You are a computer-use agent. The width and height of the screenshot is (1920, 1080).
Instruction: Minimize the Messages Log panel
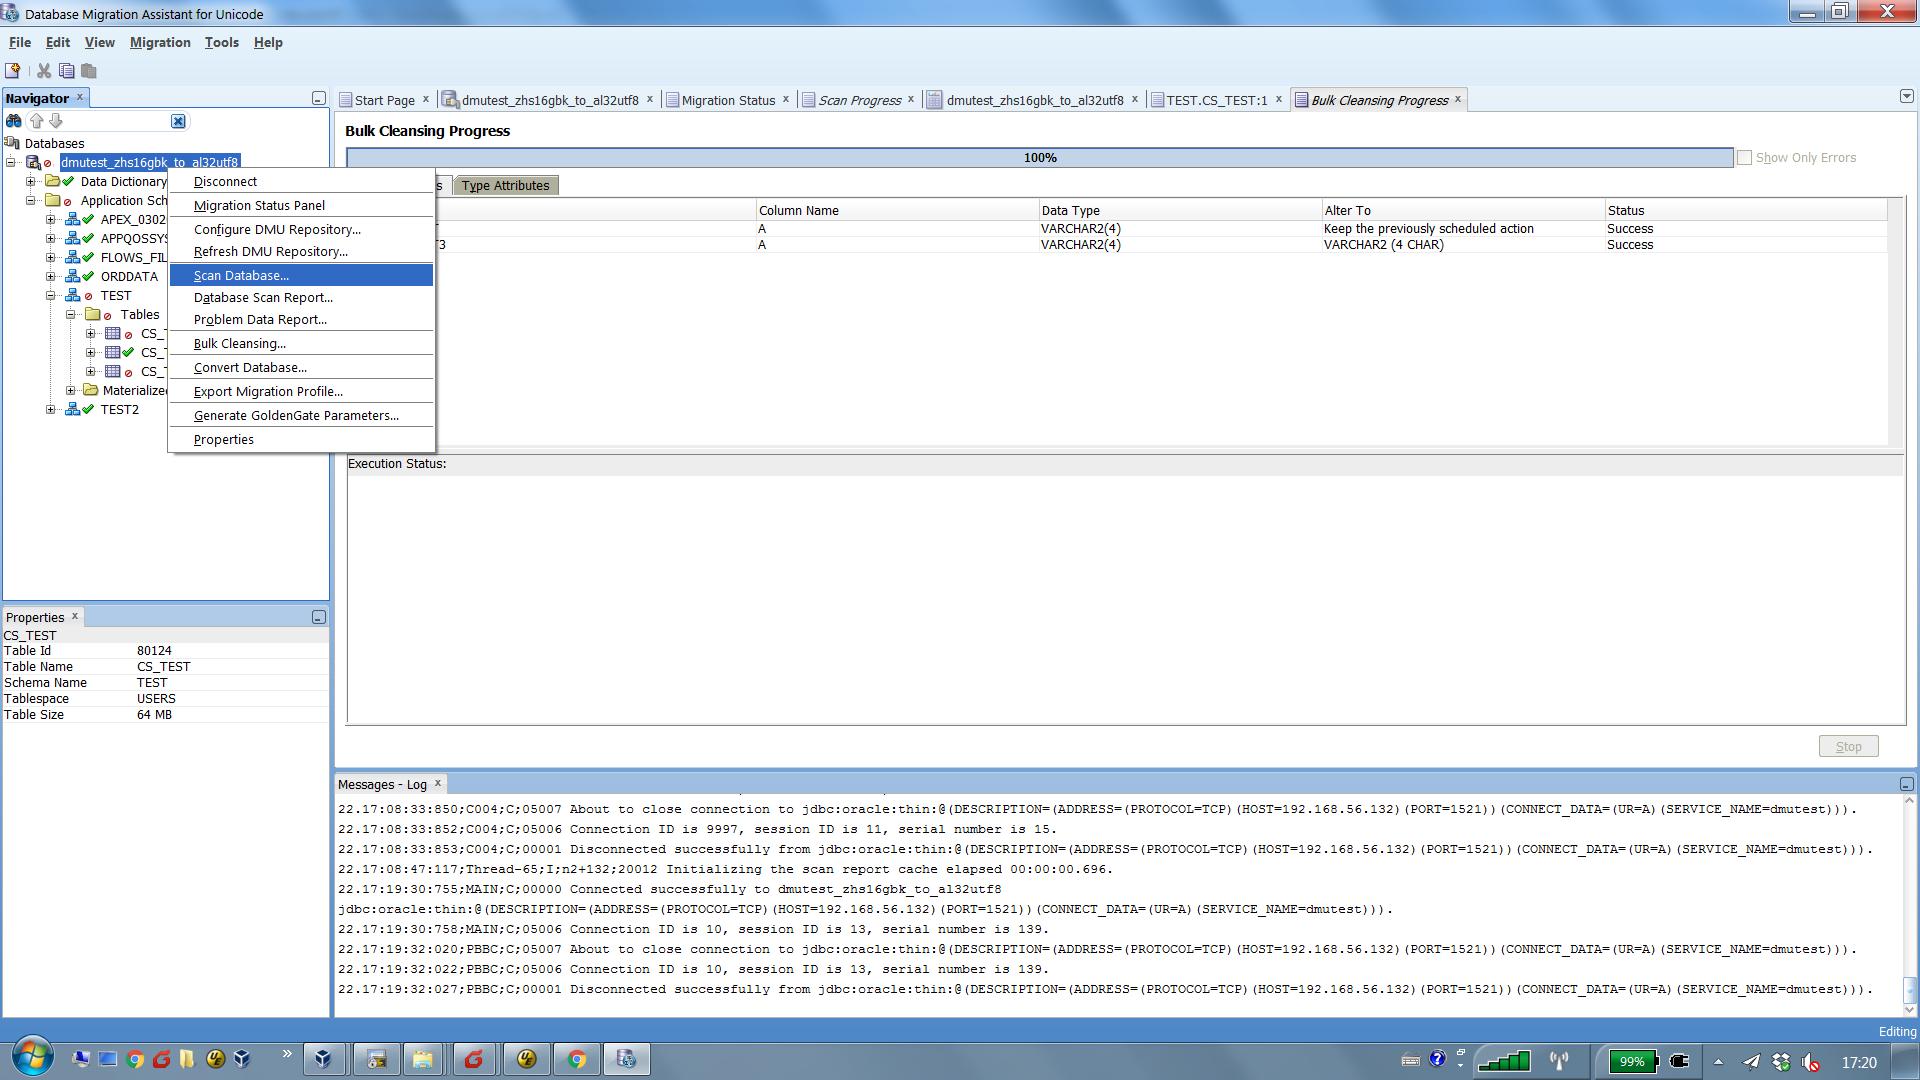[1907, 784]
